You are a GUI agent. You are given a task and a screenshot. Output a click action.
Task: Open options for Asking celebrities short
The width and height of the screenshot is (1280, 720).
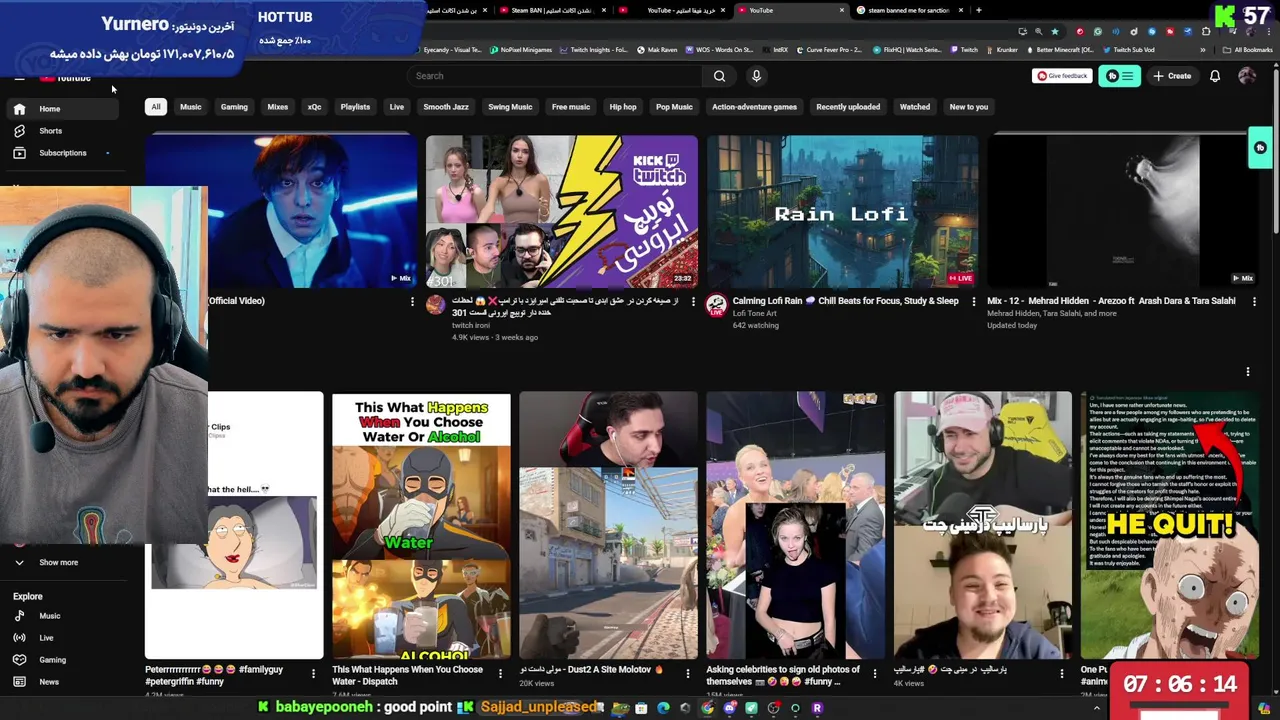tap(875, 674)
